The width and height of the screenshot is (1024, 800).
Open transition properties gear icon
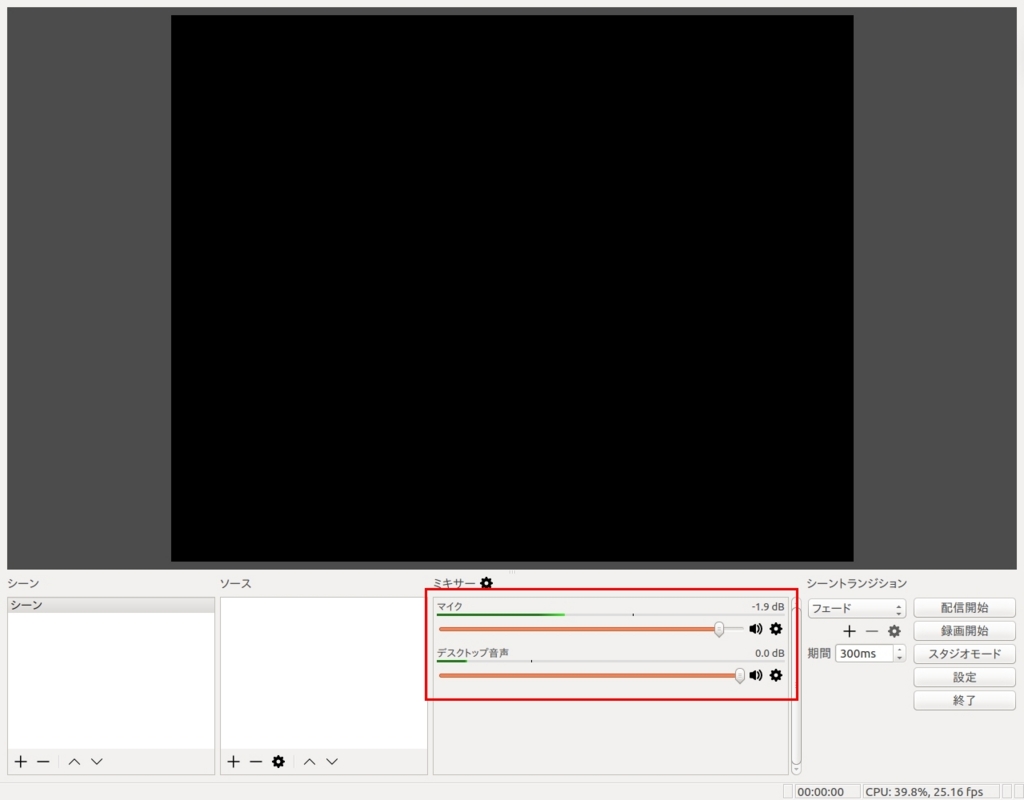[x=894, y=631]
